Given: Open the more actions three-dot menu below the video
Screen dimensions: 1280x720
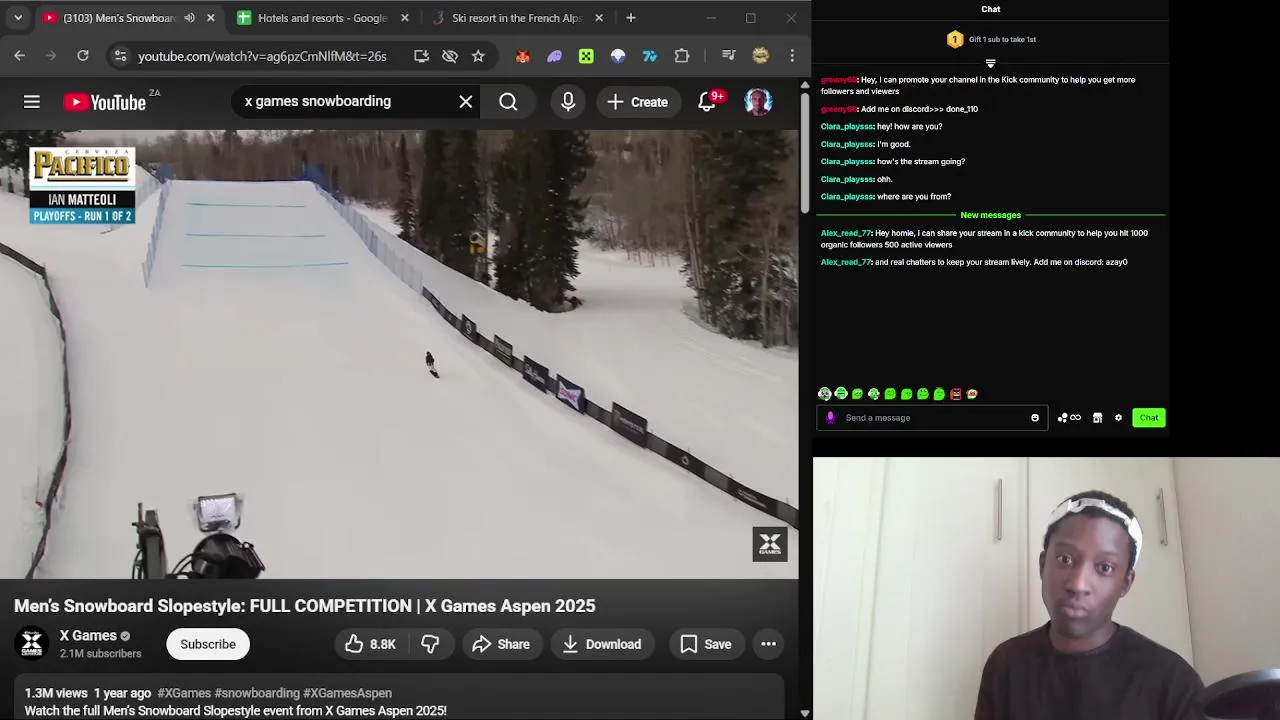Looking at the screenshot, I should click(x=768, y=644).
